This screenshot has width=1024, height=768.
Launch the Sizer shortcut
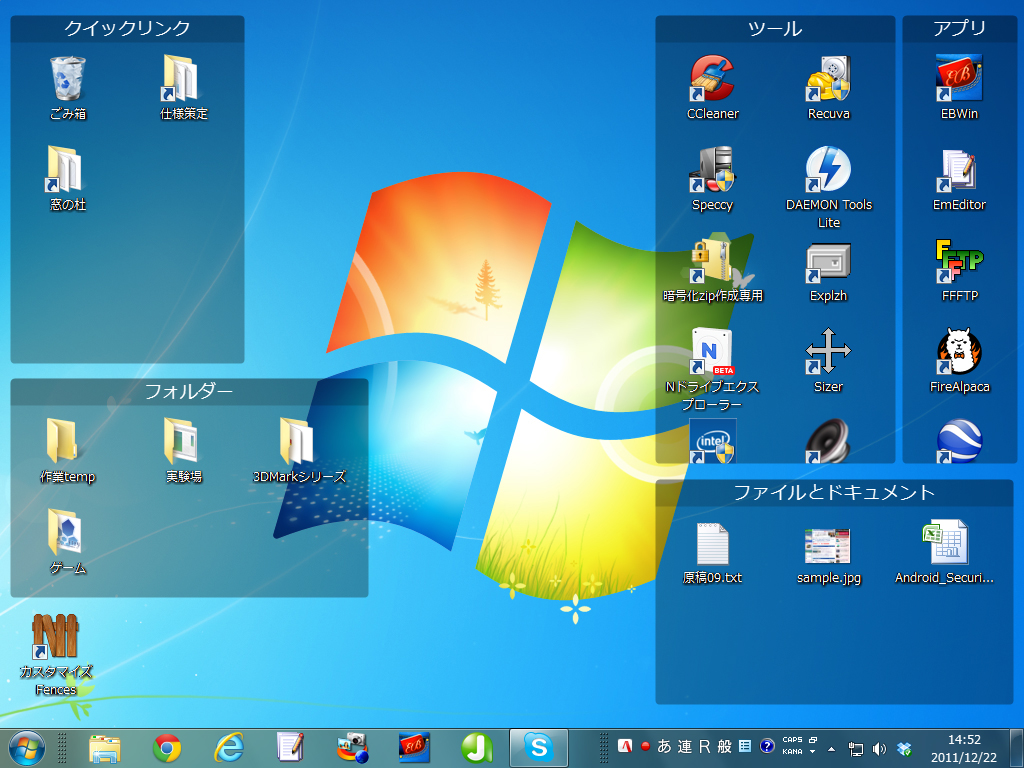[828, 360]
